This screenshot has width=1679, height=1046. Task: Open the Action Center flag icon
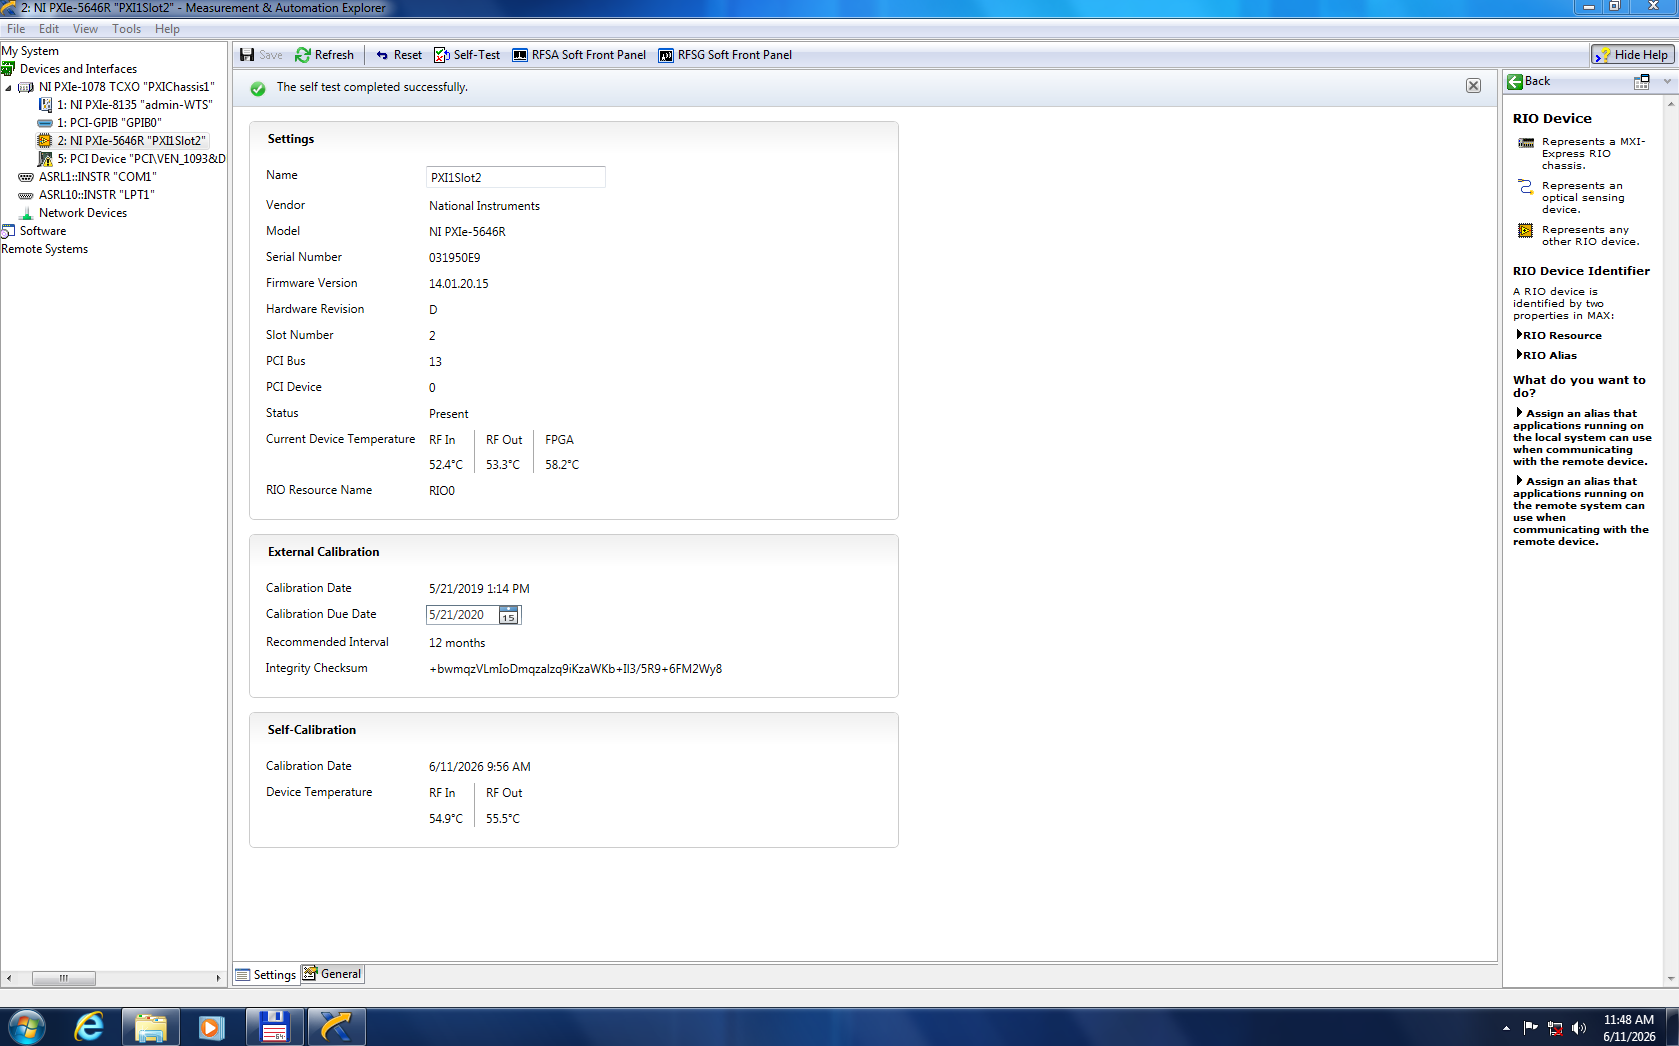tap(1530, 1028)
